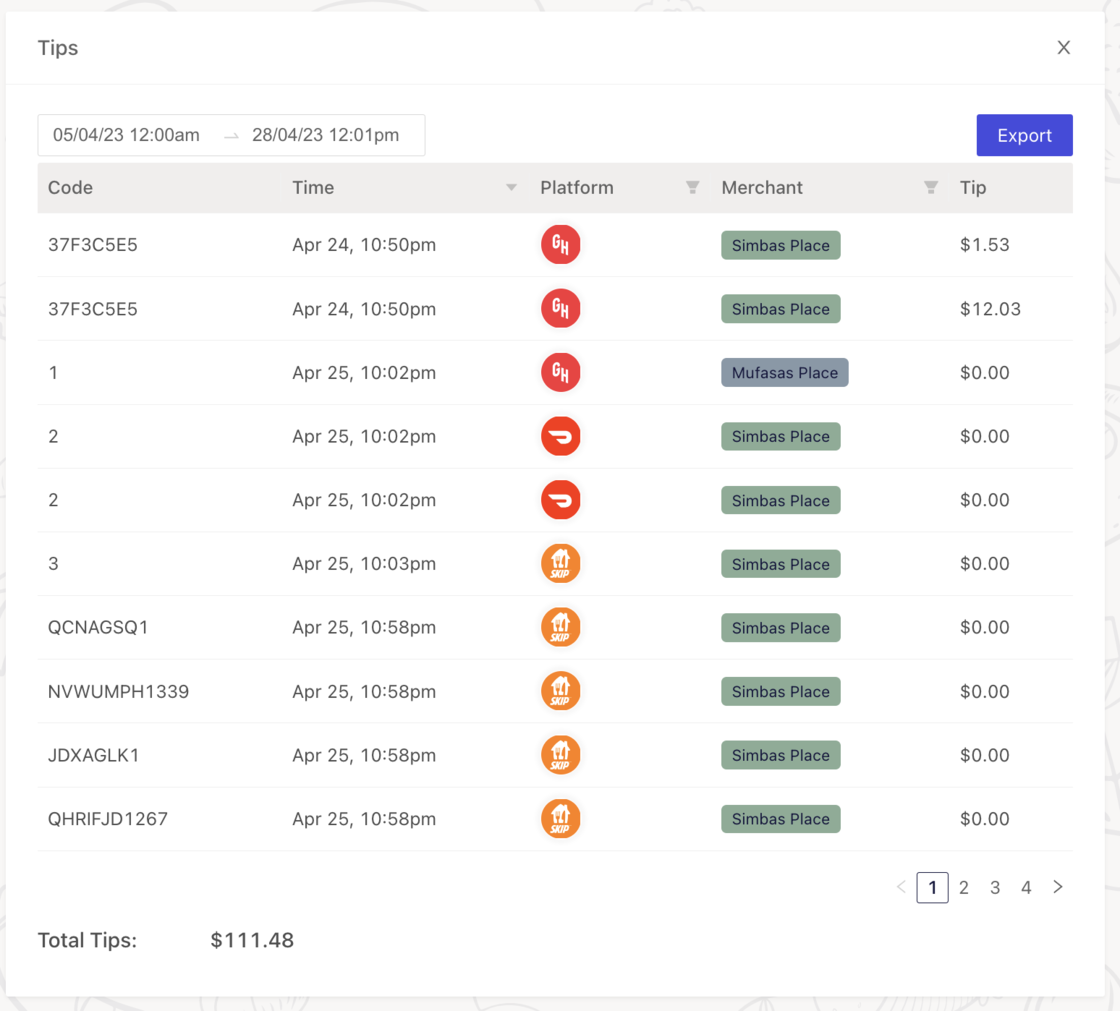The width and height of the screenshot is (1120, 1011).
Task: Advance to the next page arrow
Action: pyautogui.click(x=1058, y=887)
